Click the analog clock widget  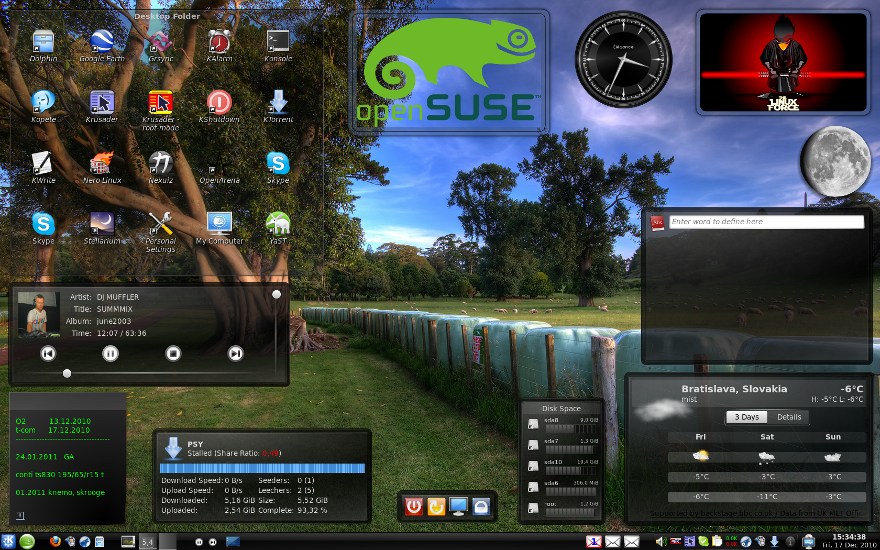click(623, 60)
